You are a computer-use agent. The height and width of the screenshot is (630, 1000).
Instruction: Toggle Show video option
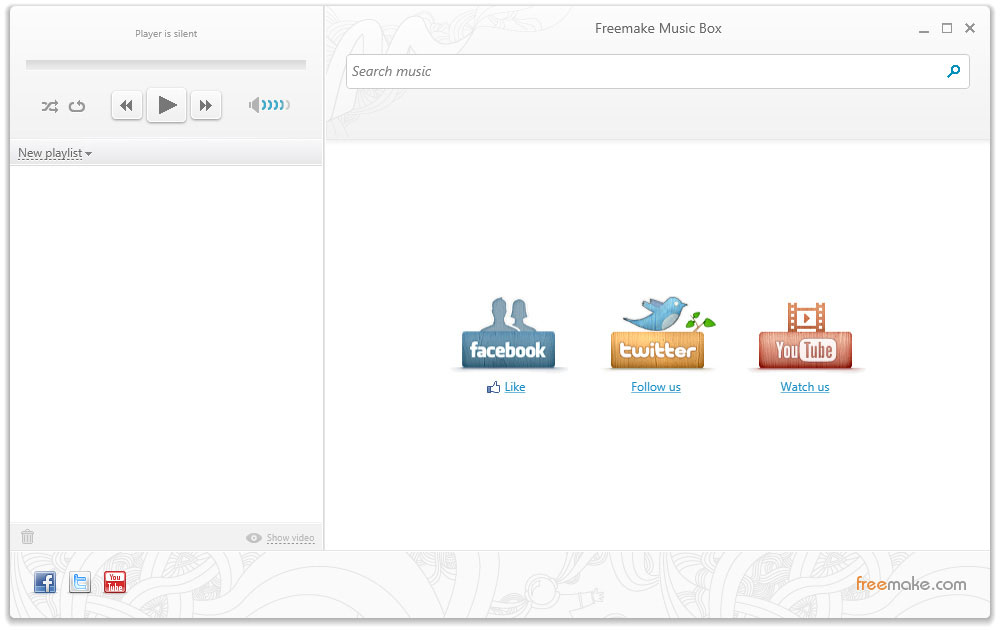pyautogui.click(x=281, y=538)
